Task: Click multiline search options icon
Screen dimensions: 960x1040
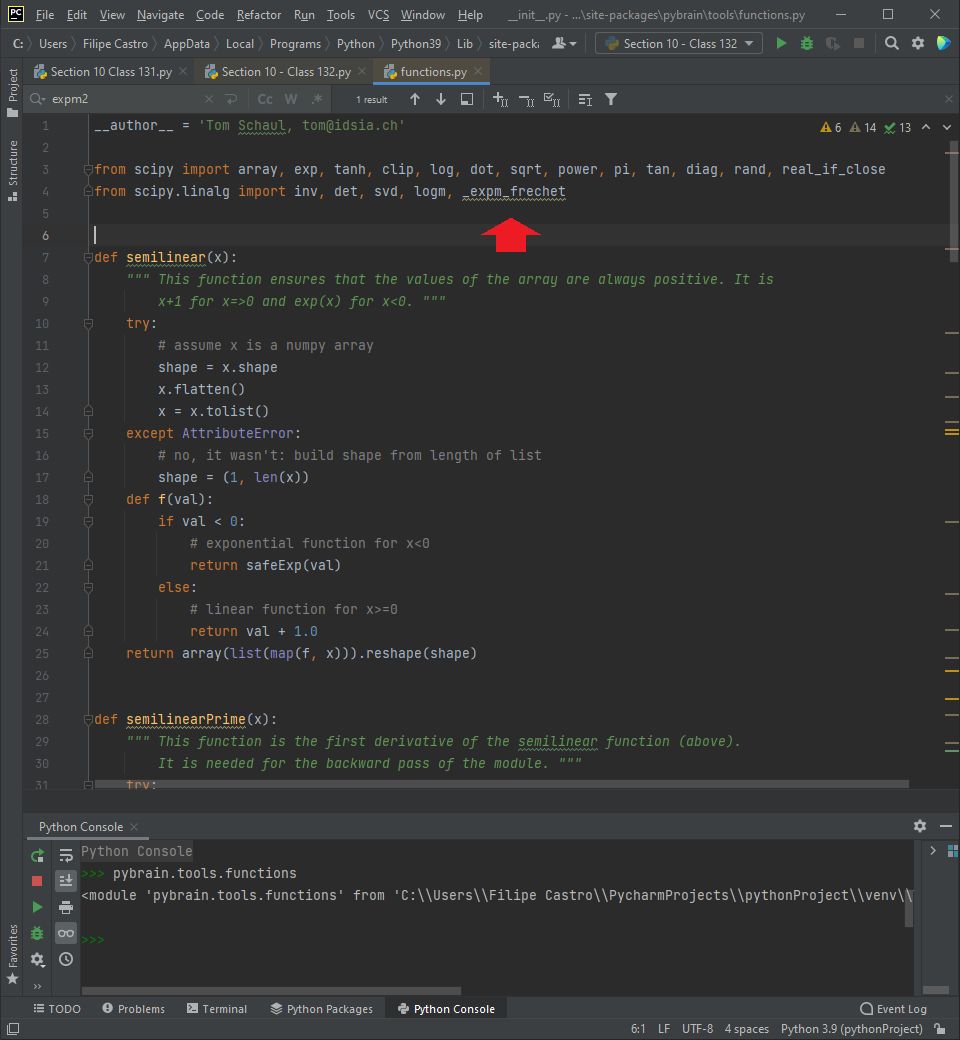Action: point(584,99)
